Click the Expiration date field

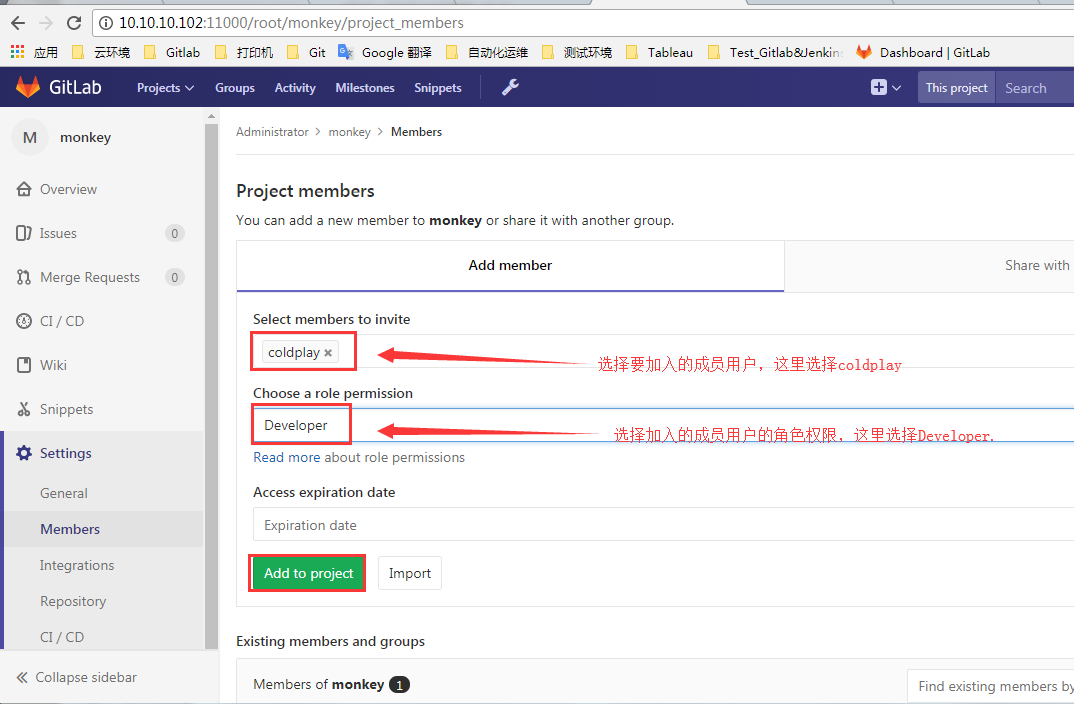tap(663, 525)
